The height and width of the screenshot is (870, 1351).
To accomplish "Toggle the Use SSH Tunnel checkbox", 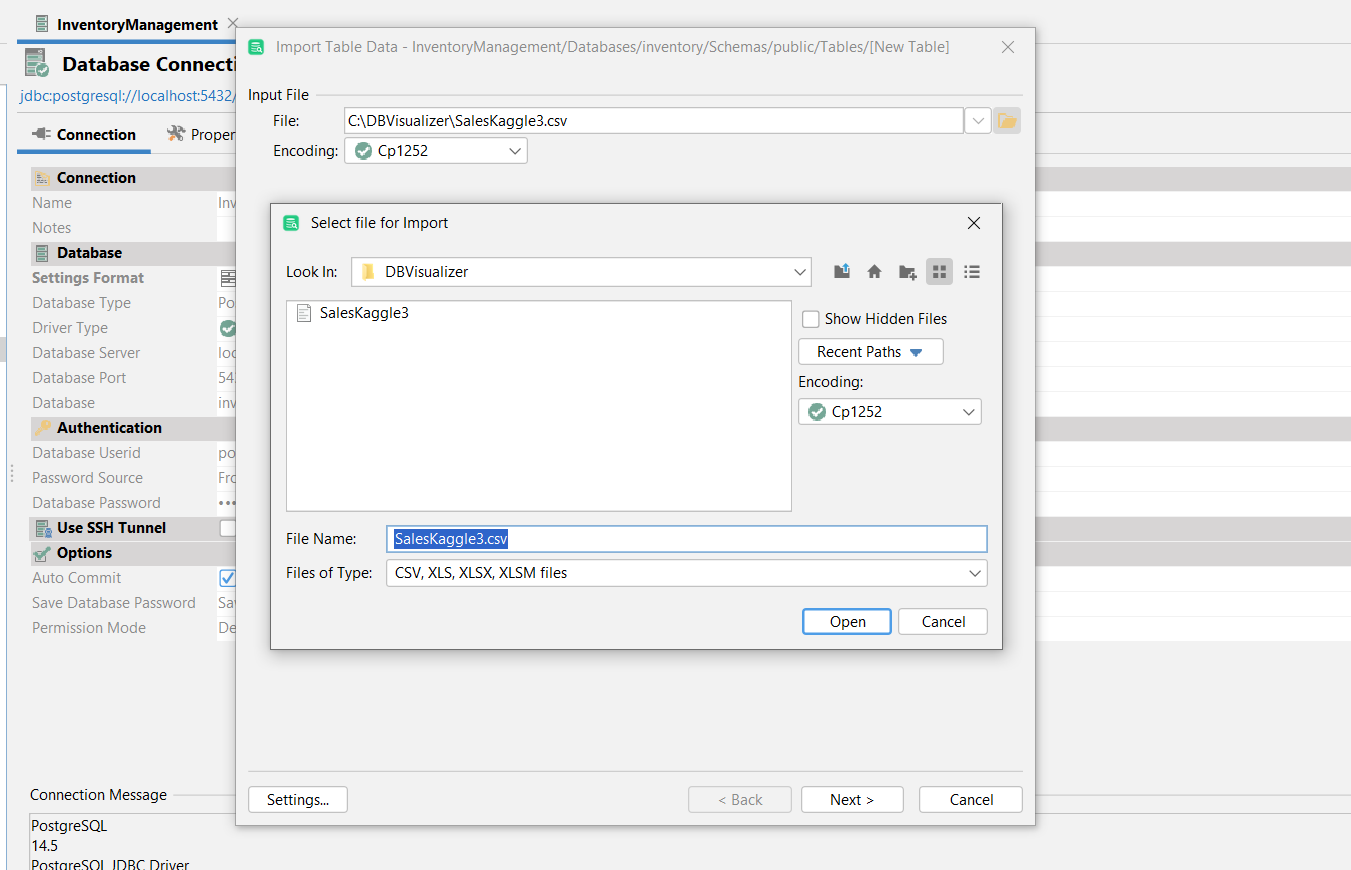I will point(225,527).
